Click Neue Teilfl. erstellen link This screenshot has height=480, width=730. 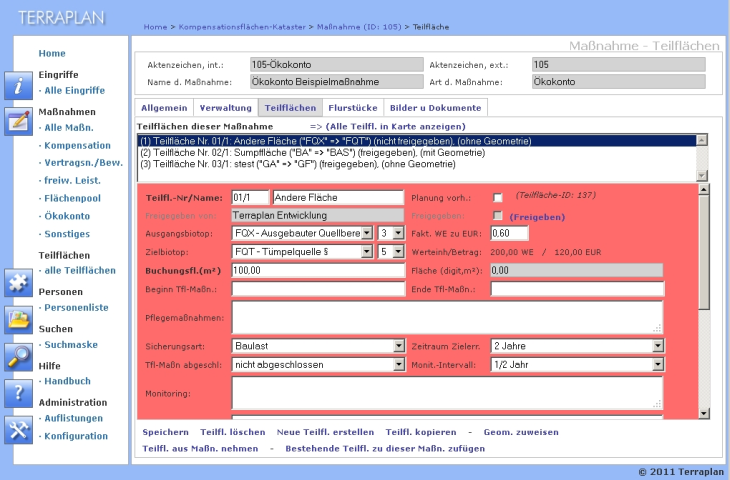click(x=325, y=432)
